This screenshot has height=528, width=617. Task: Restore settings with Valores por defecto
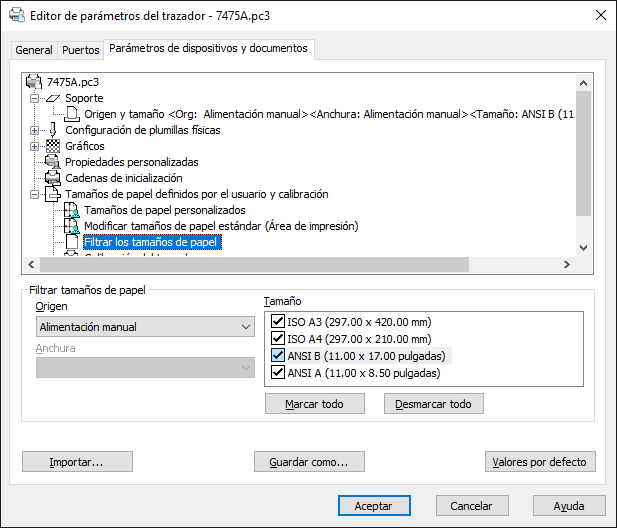click(540, 462)
